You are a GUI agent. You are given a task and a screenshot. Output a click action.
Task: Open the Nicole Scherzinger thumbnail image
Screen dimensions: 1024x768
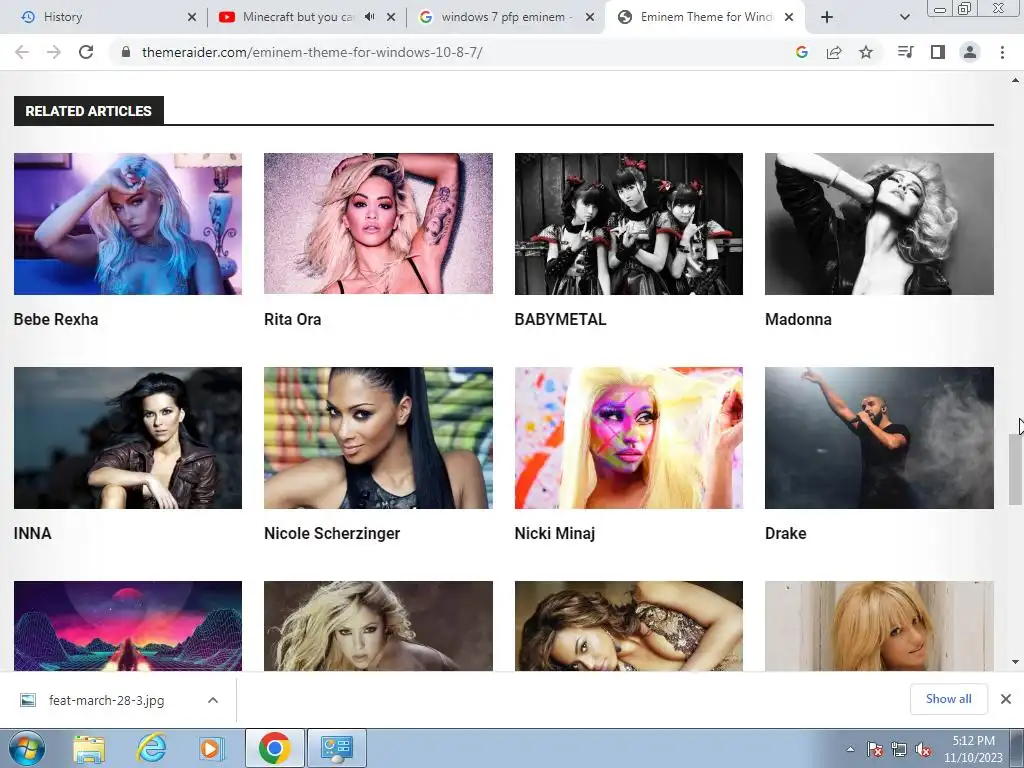tap(378, 438)
